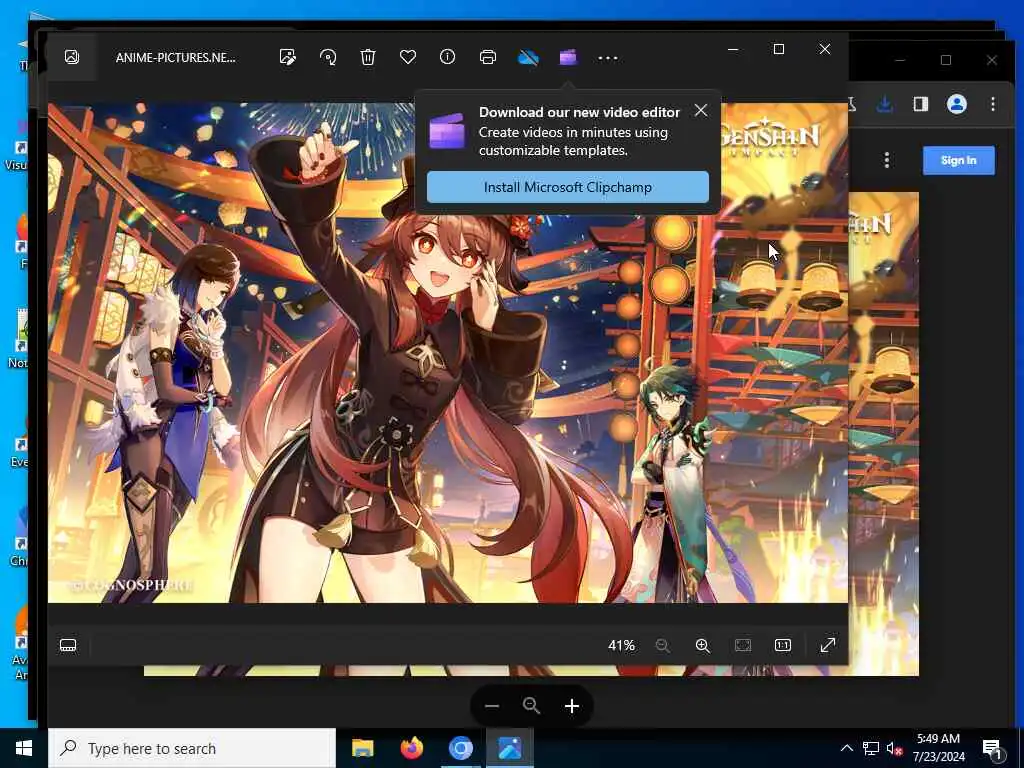Click the Fit to window icon
Screen dimensions: 1024x768
pos(743,645)
